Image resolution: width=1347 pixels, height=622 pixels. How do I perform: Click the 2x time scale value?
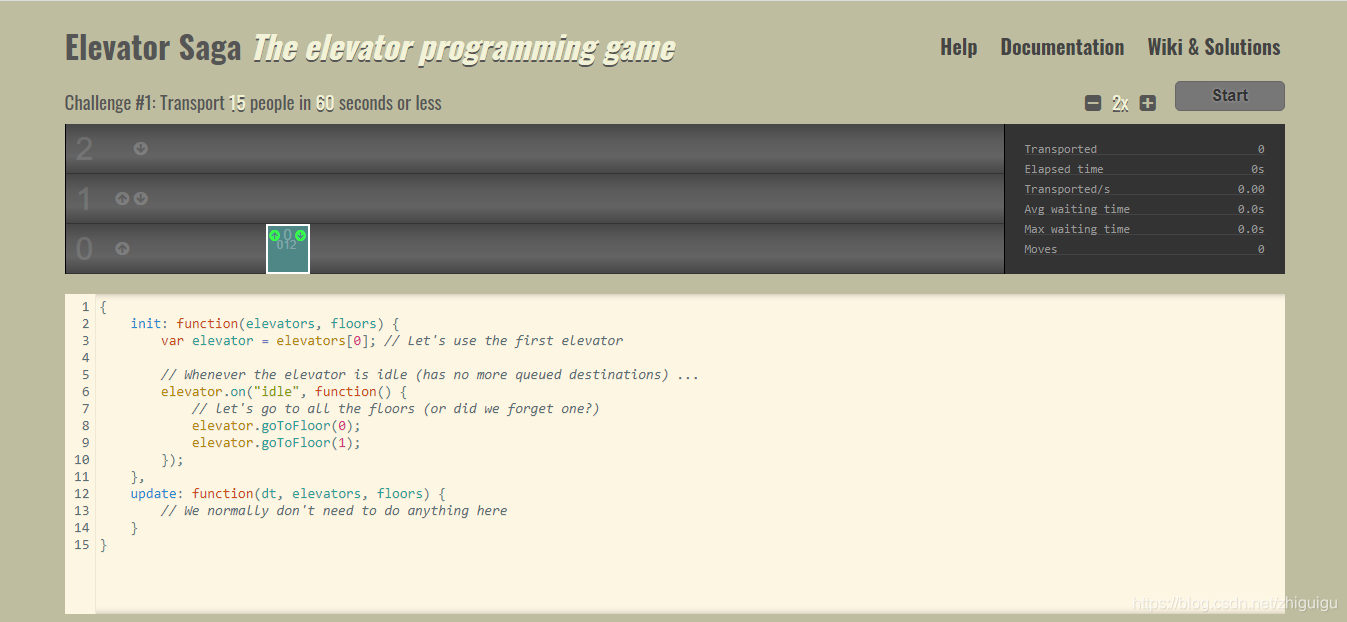coord(1120,103)
